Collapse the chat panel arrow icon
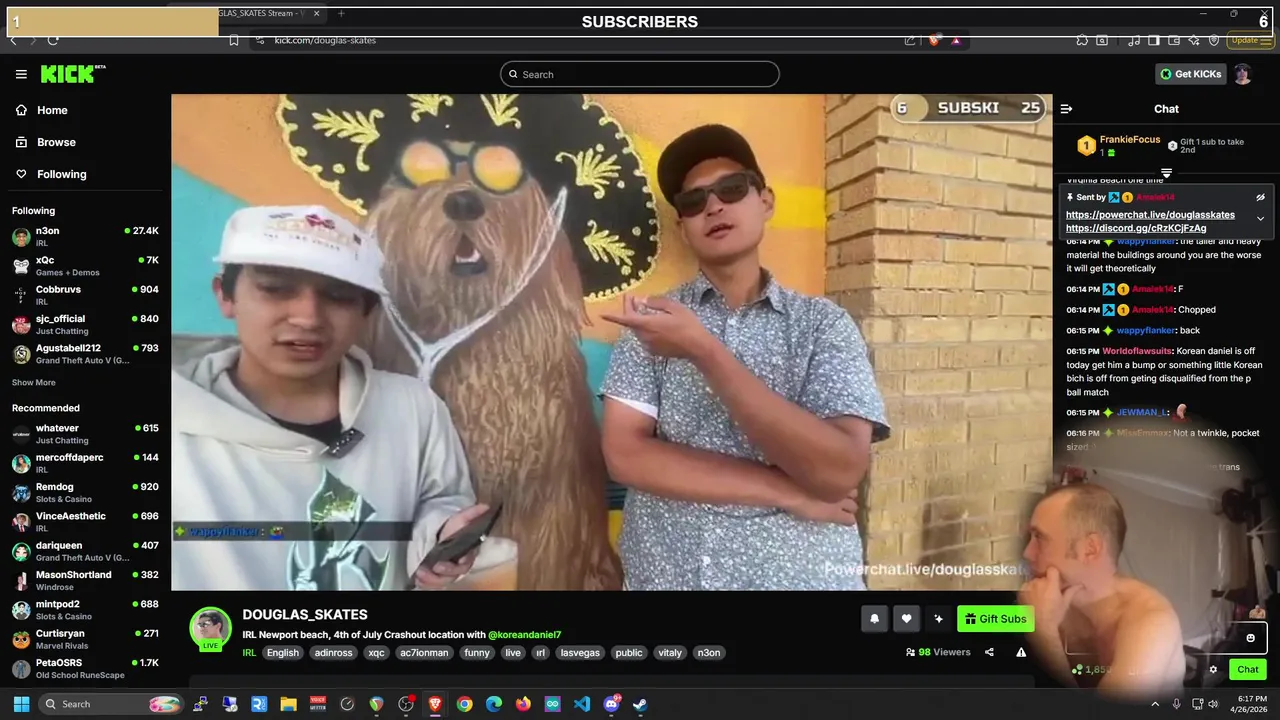1280x720 pixels. [1066, 109]
